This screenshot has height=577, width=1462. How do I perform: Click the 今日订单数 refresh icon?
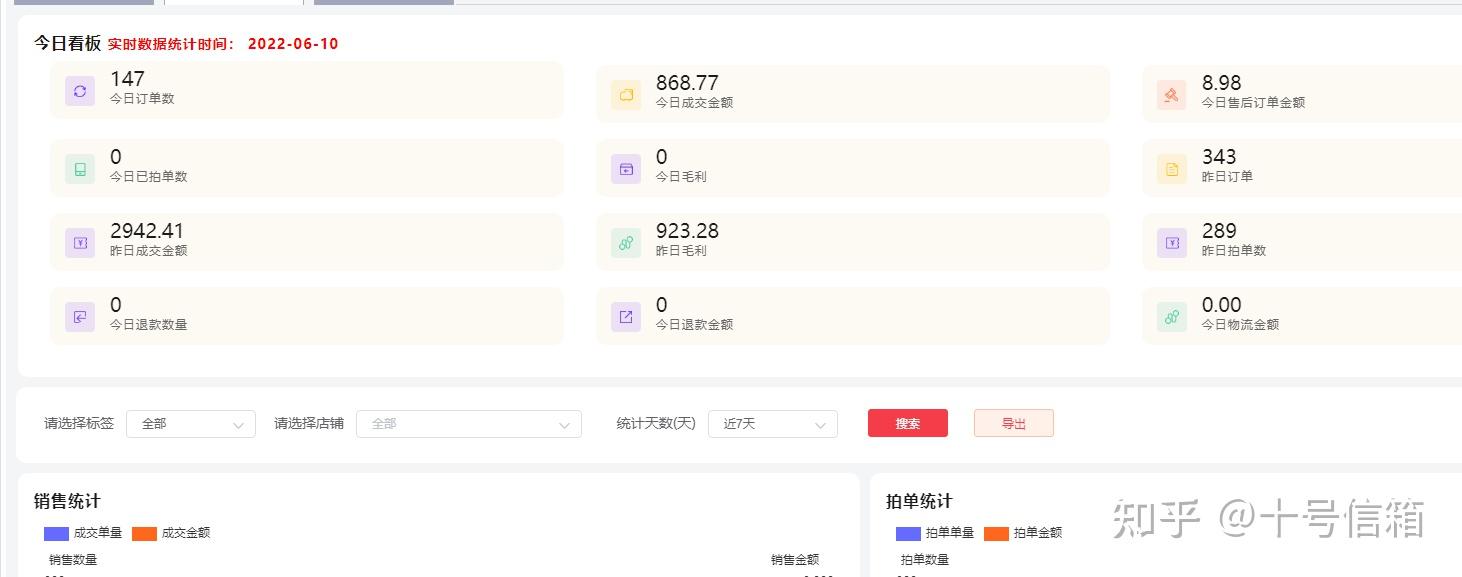pos(80,91)
